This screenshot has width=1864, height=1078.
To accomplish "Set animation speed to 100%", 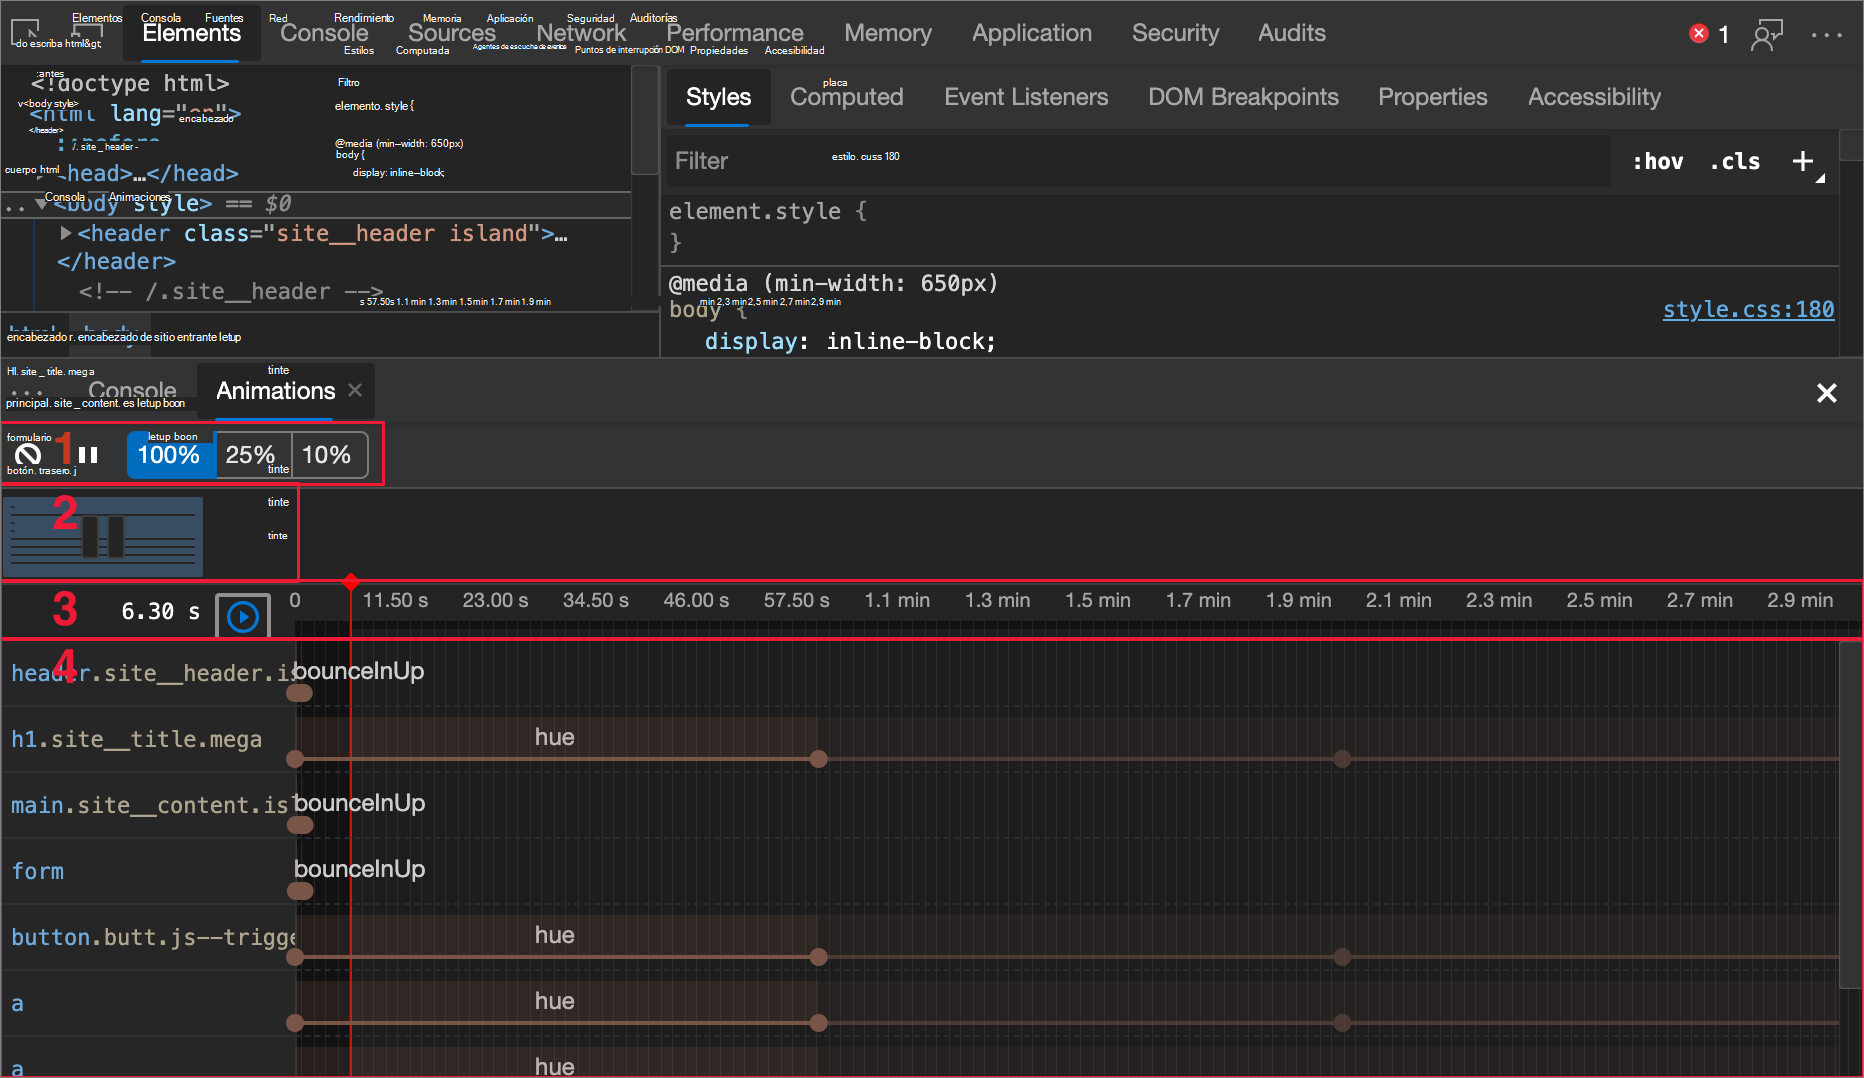I will click(169, 455).
